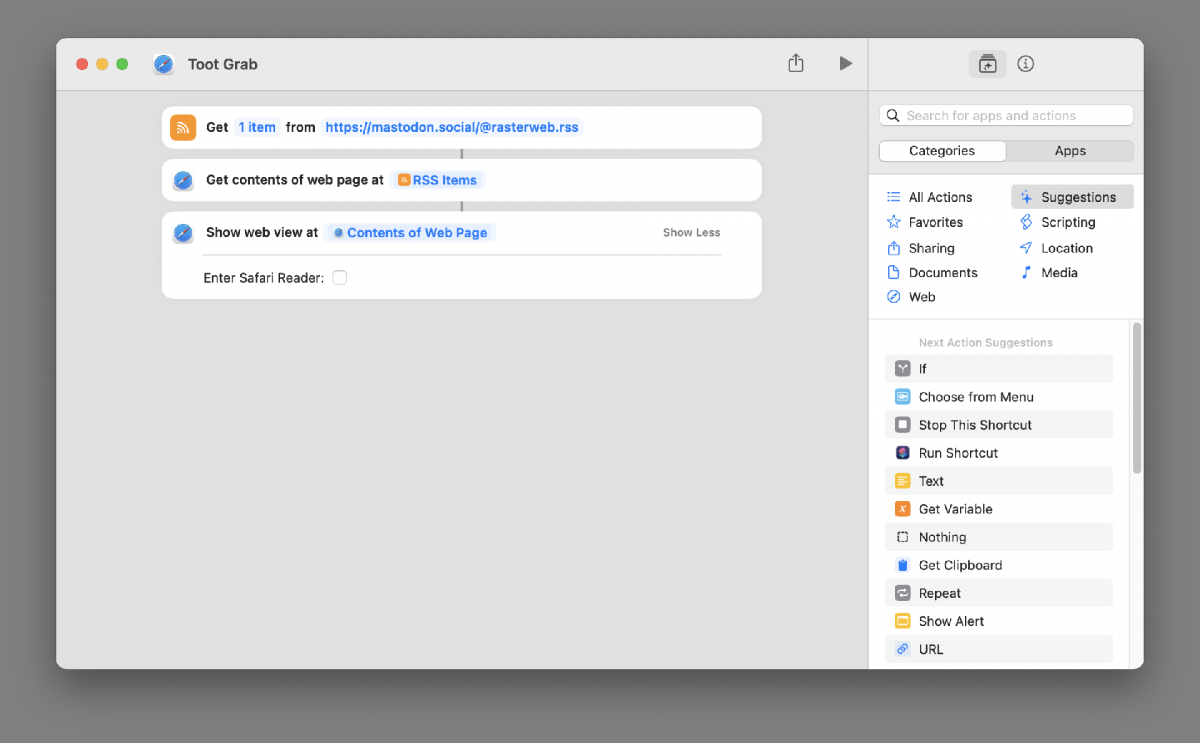The width and height of the screenshot is (1200, 743).
Task: Click the Safari icon beside Show web view
Action: click(x=183, y=233)
